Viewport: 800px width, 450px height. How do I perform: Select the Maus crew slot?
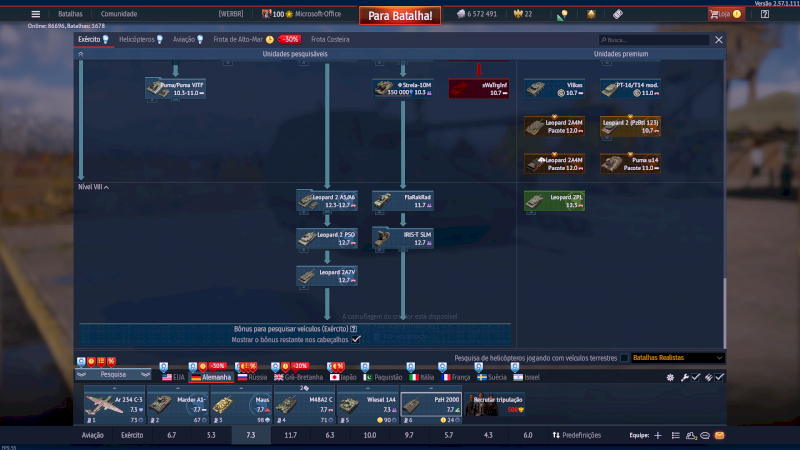click(x=241, y=406)
